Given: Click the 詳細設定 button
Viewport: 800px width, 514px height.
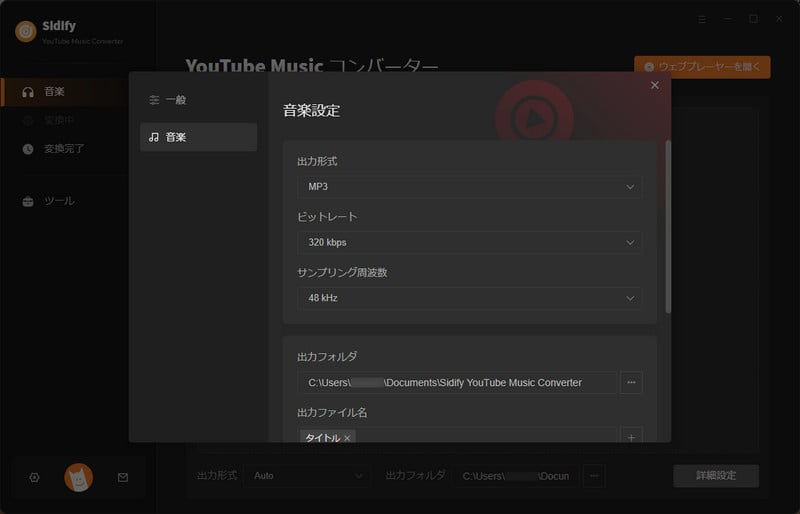Looking at the screenshot, I should (716, 476).
